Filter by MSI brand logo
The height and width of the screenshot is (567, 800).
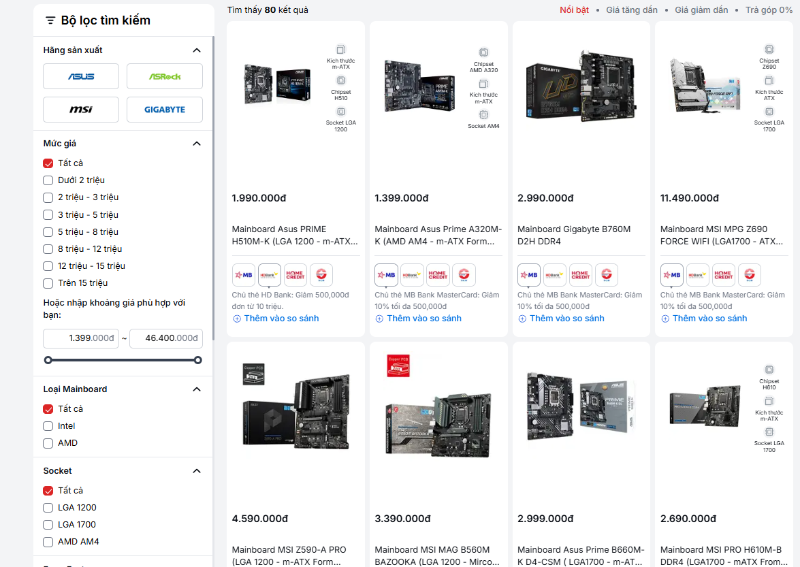(x=81, y=109)
